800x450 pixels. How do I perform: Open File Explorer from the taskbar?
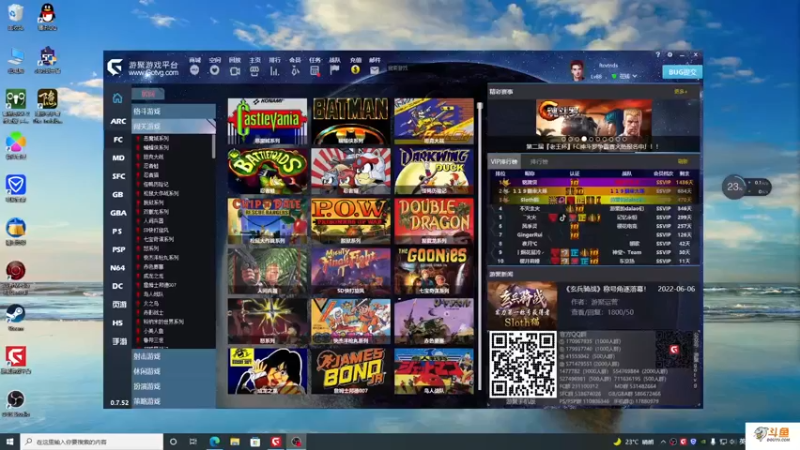click(235, 441)
